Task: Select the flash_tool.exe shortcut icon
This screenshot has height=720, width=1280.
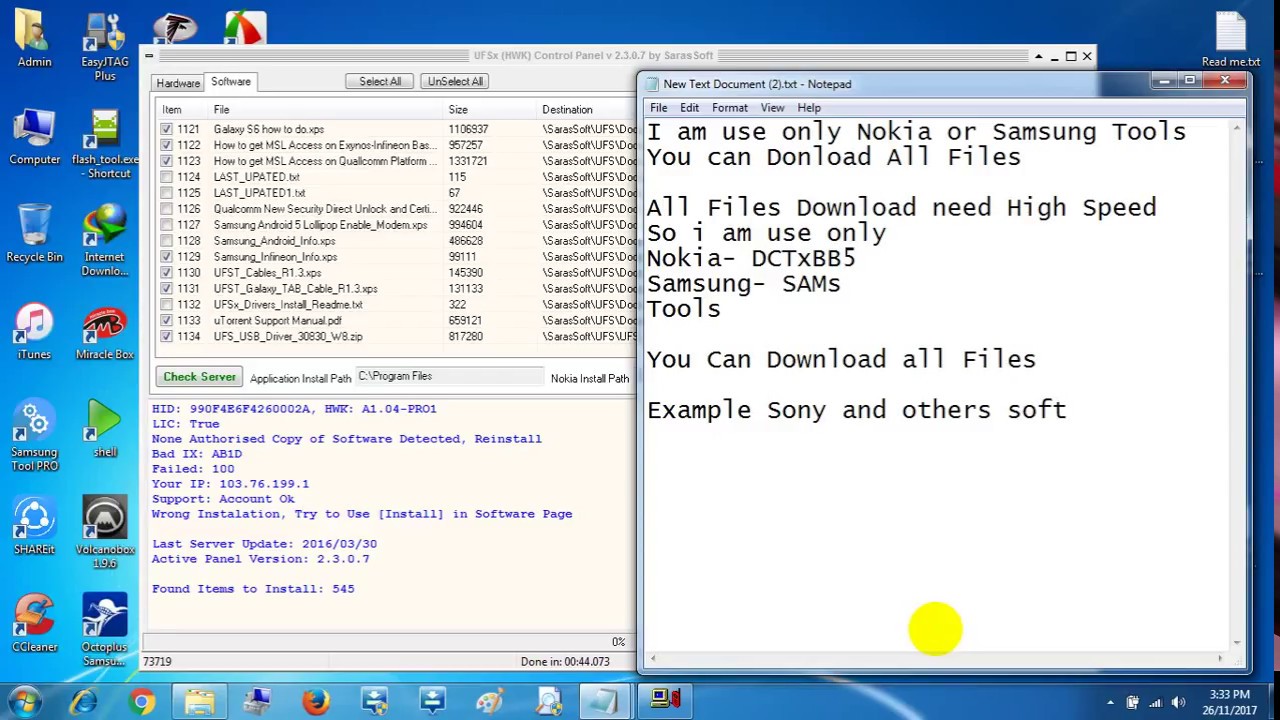Action: 105,145
